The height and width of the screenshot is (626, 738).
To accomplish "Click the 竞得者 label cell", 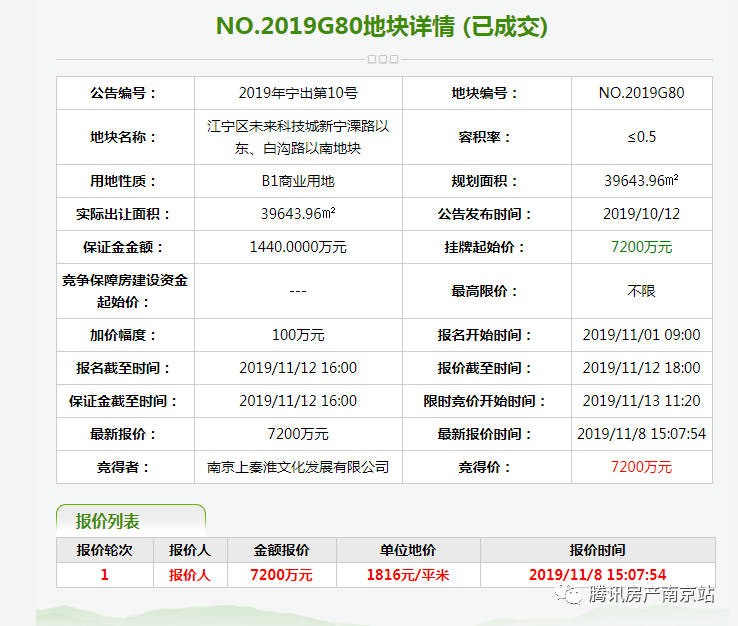I will [125, 467].
